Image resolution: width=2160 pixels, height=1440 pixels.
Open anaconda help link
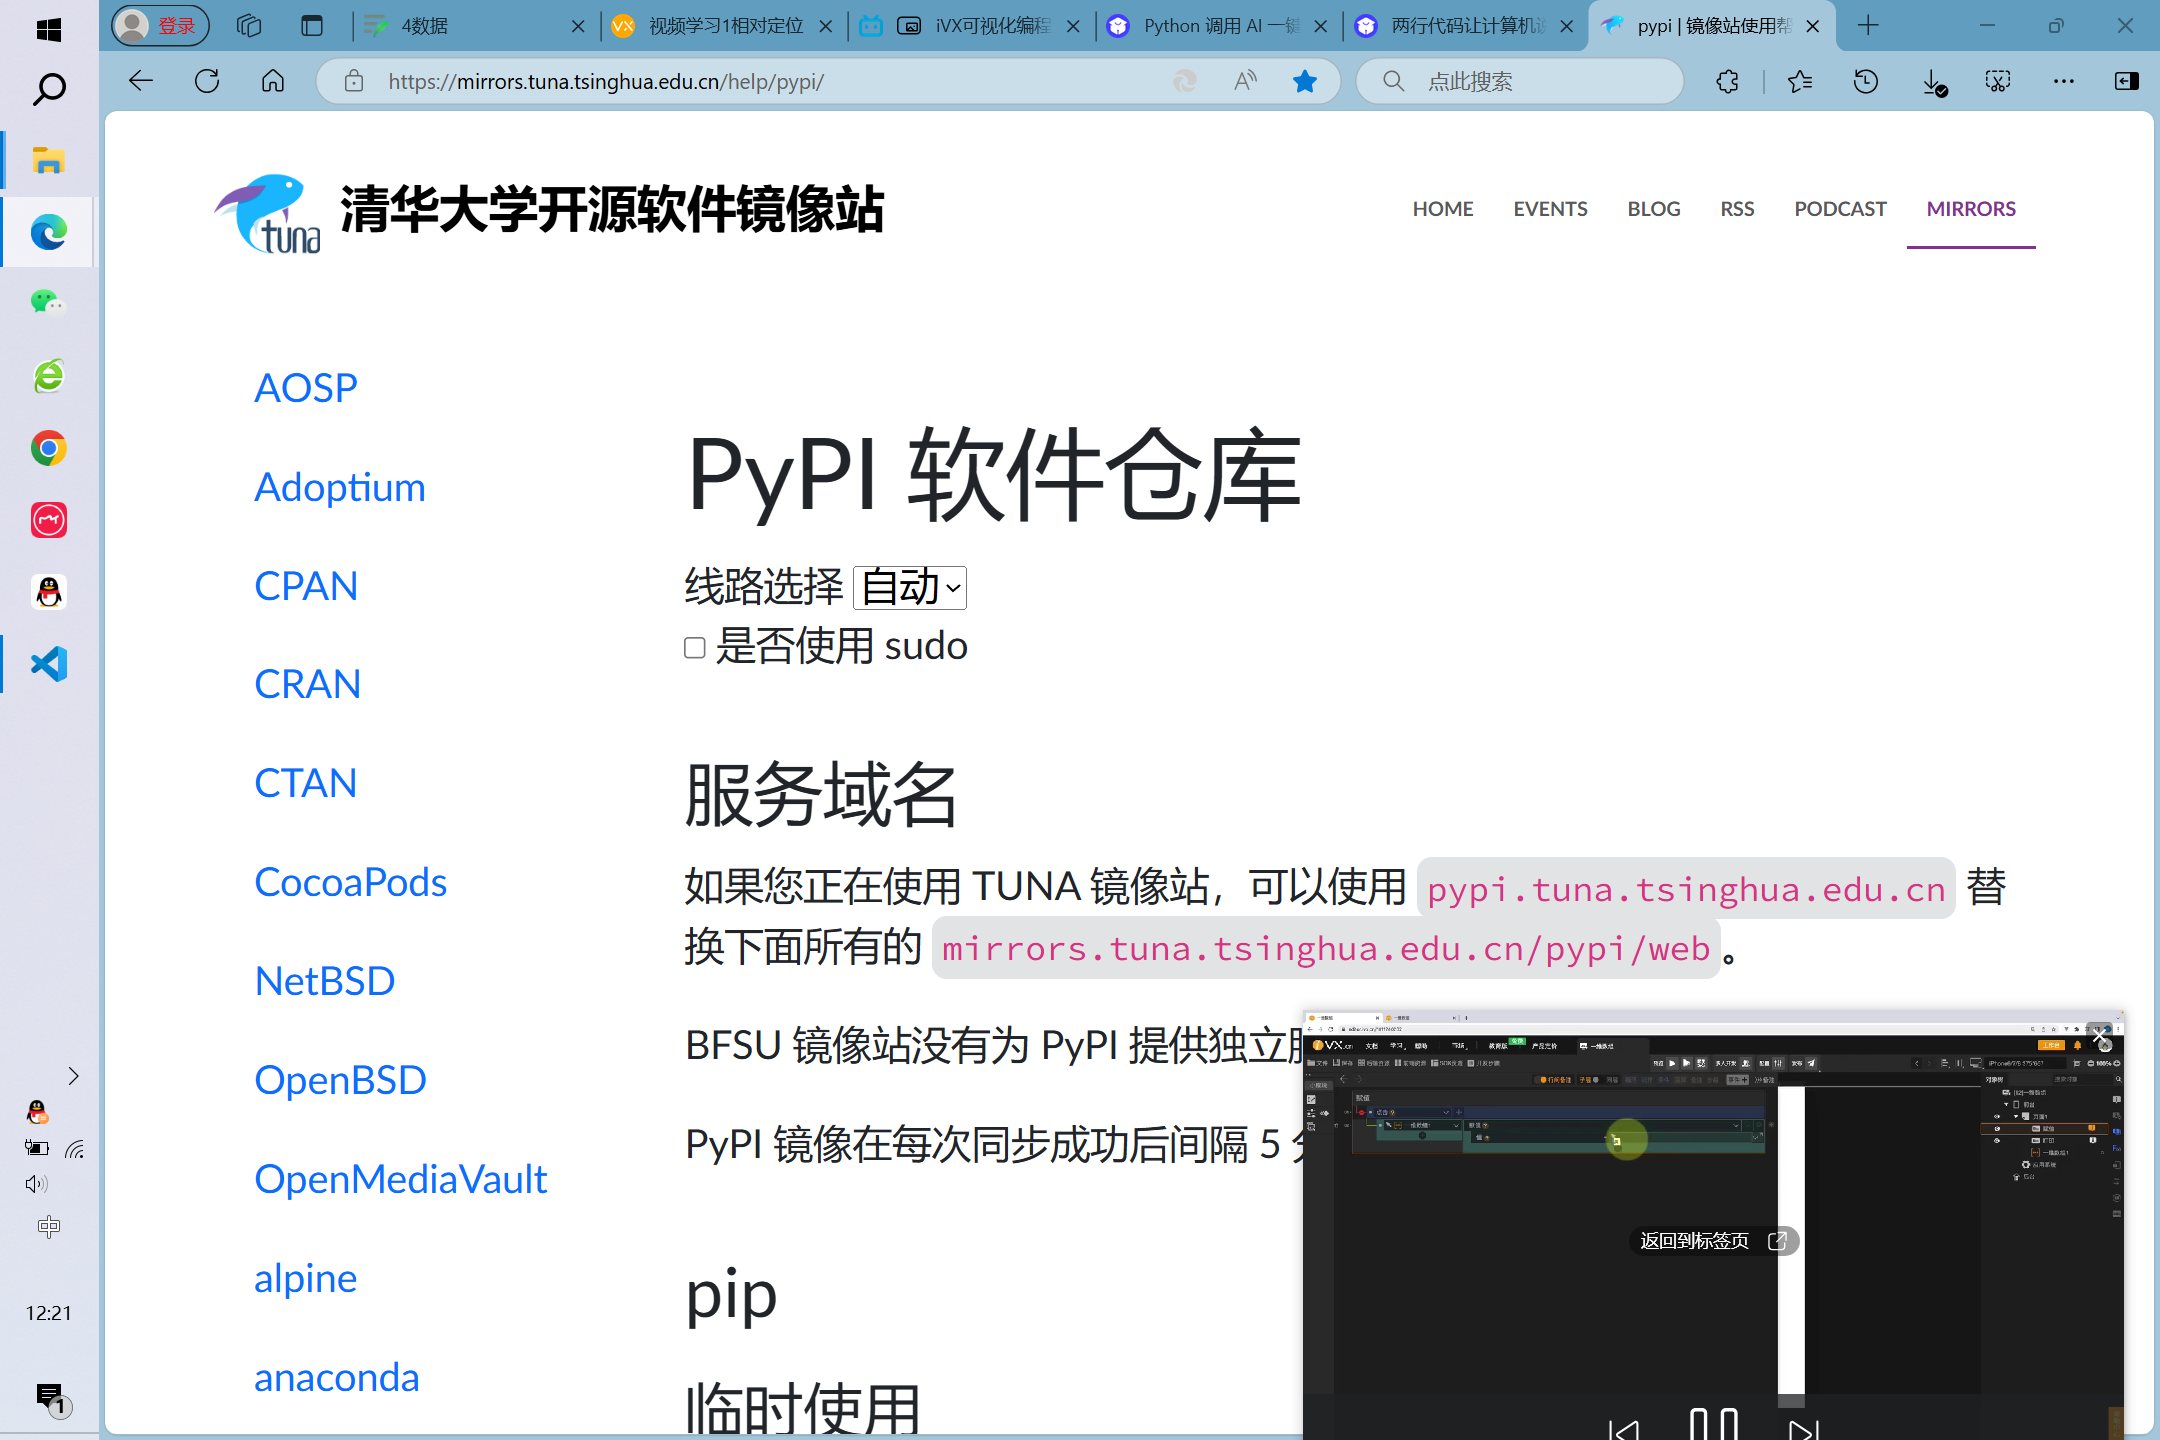tap(337, 1378)
